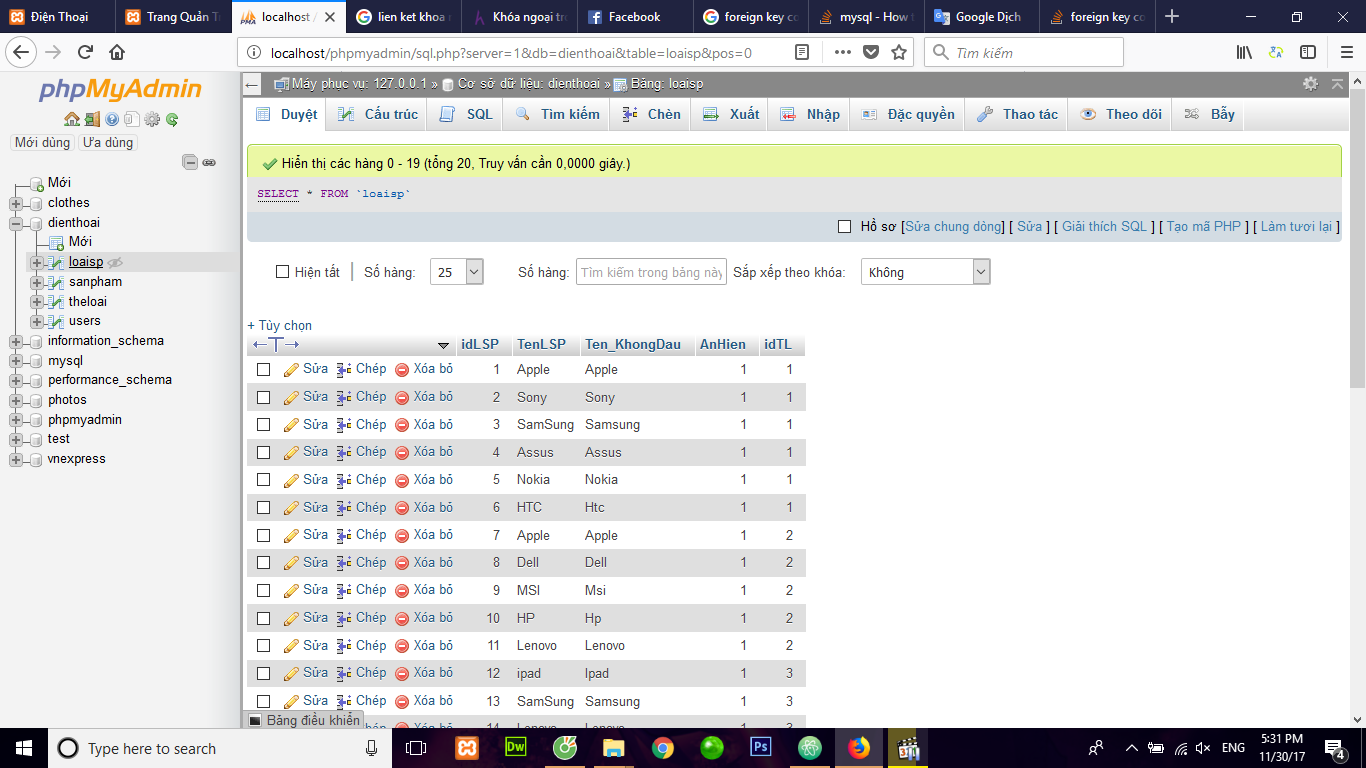Open Photoshop from taskbar
Viewport: 1366px width, 768px height.
coord(761,747)
